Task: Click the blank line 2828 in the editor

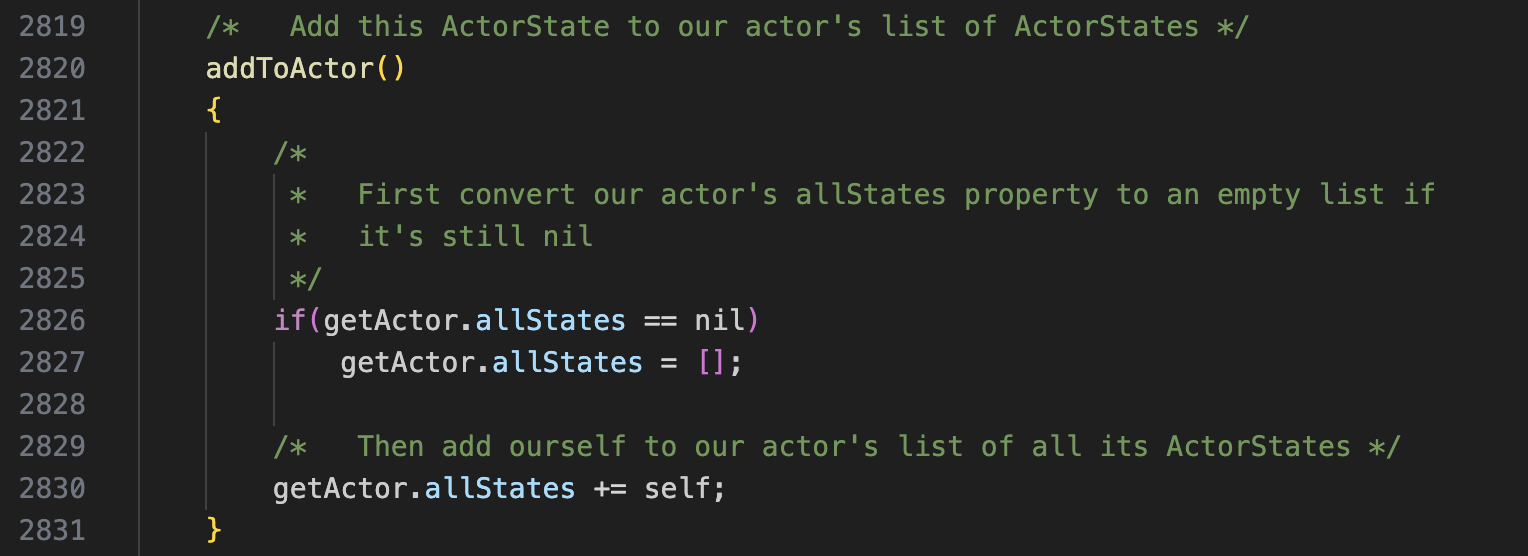Action: [700, 404]
